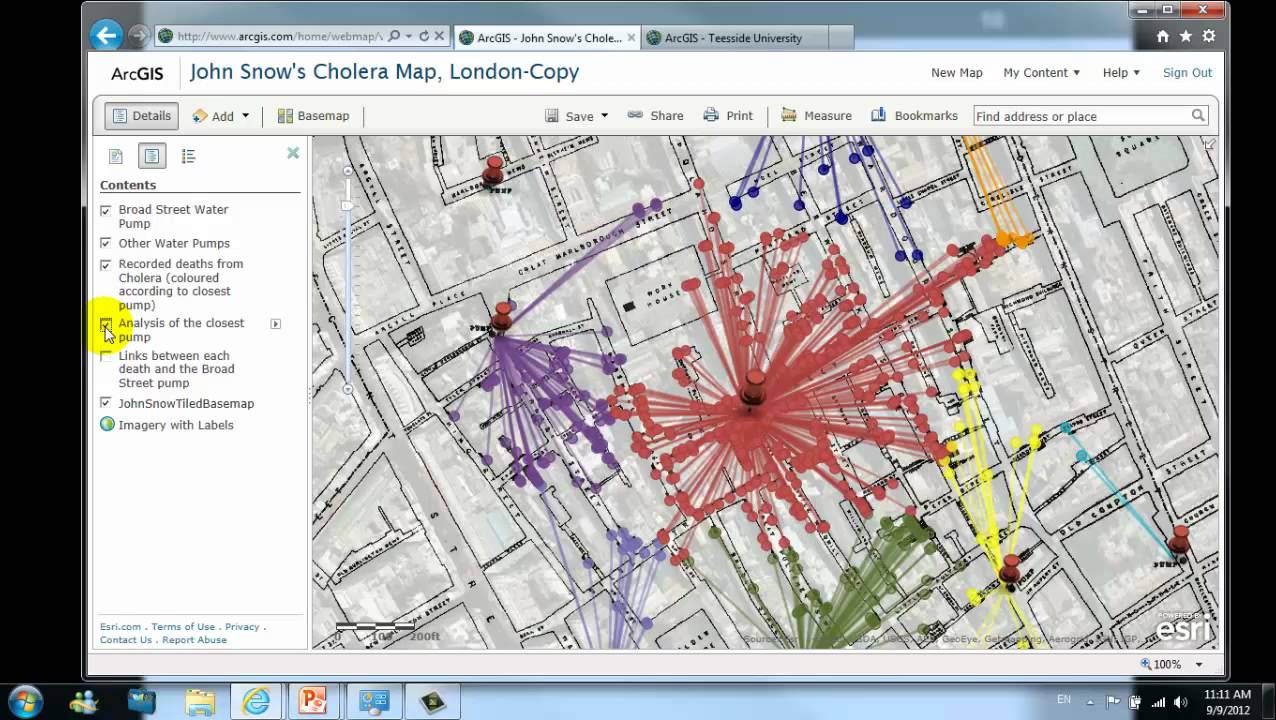Click Internet Explorer taskbar icon
This screenshot has height=720, width=1276.
point(257,701)
